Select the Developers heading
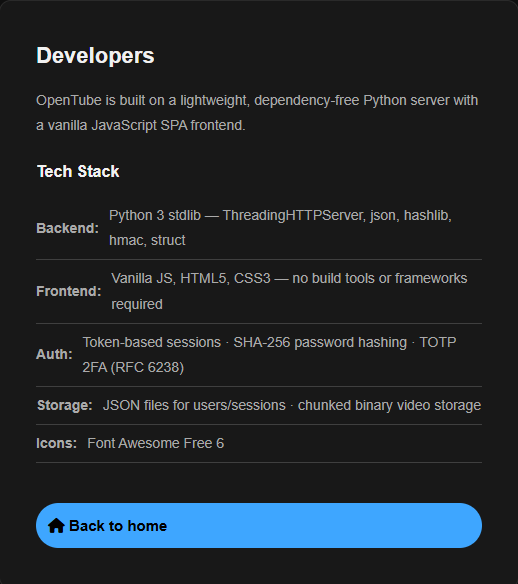 tap(95, 56)
